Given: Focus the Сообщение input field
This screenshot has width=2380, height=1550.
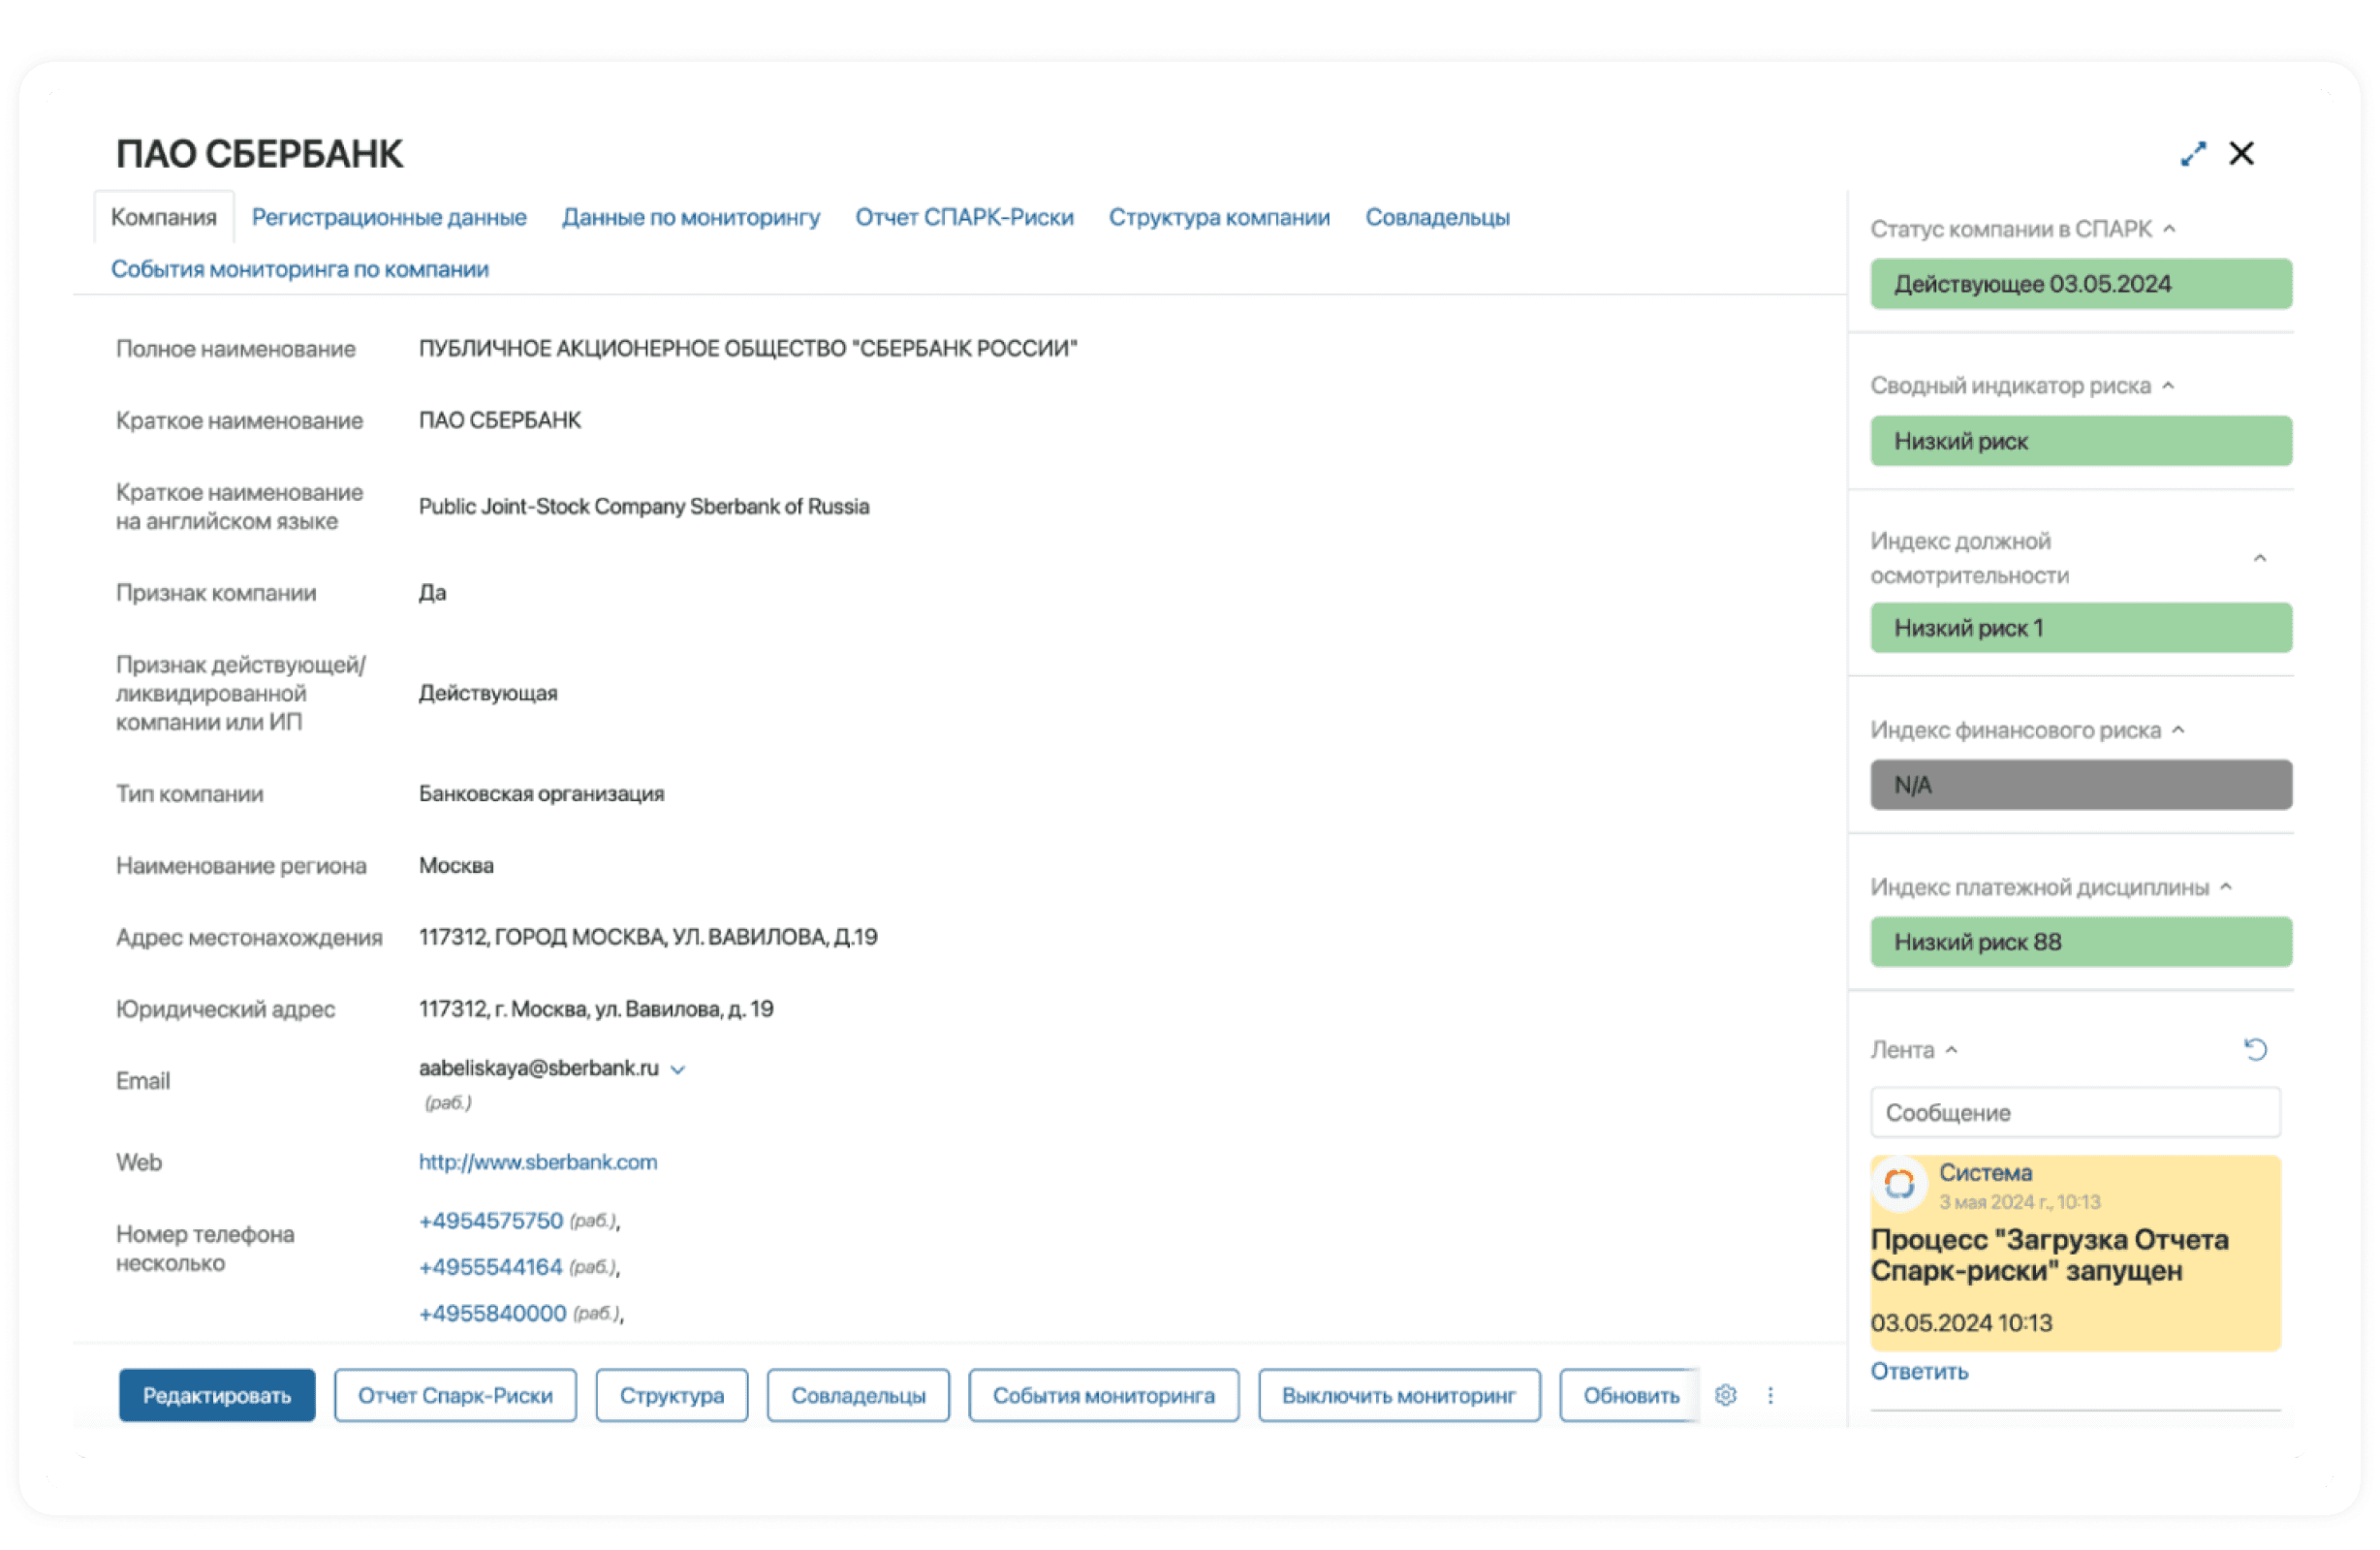Looking at the screenshot, I should [2075, 1112].
